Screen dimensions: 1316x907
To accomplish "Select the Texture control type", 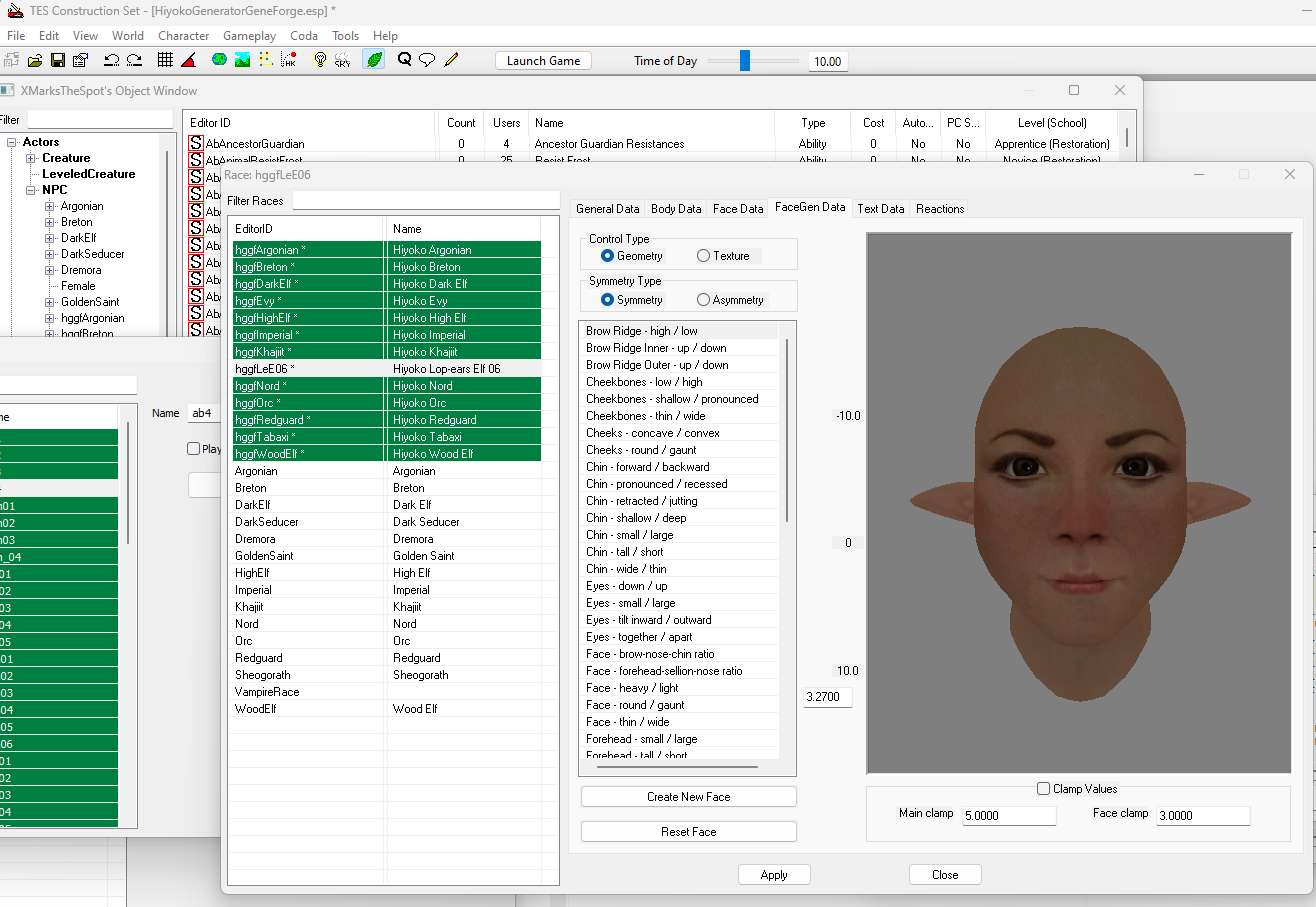I will point(703,256).
